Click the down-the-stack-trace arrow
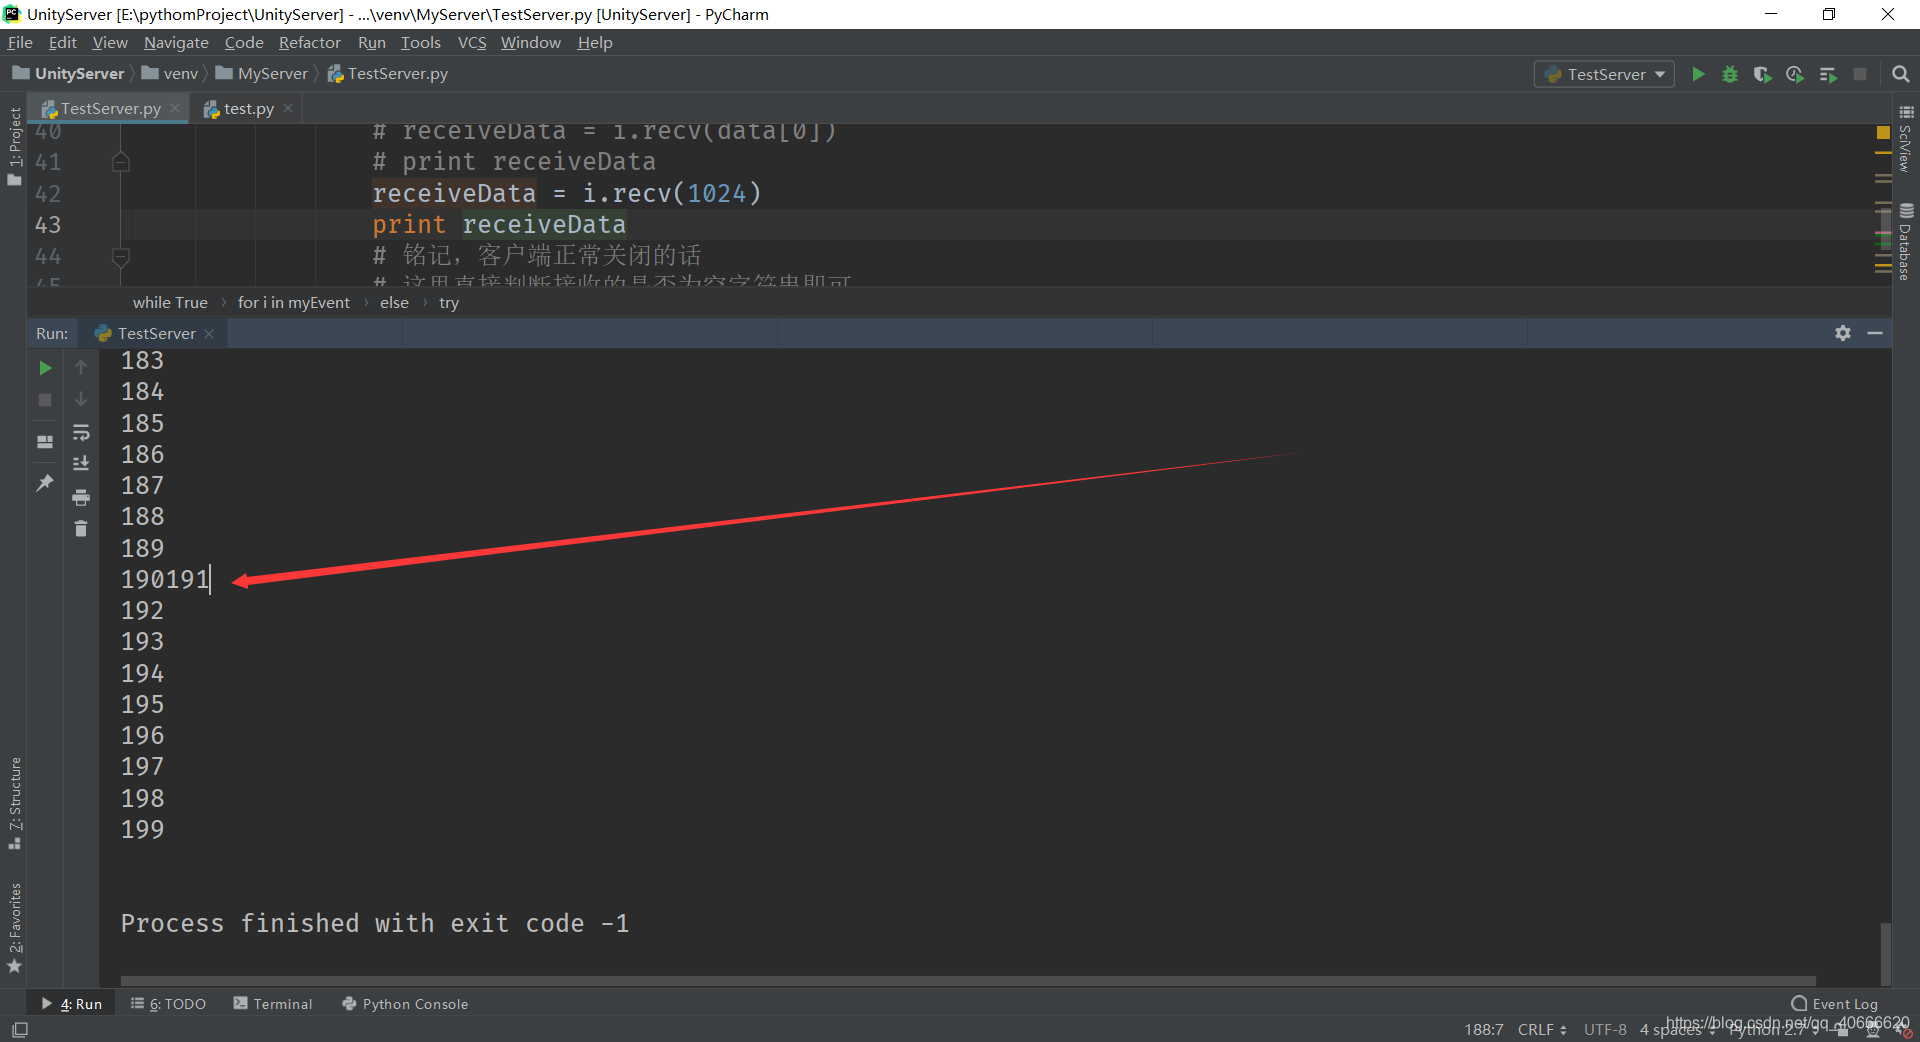1920x1042 pixels. click(x=81, y=399)
